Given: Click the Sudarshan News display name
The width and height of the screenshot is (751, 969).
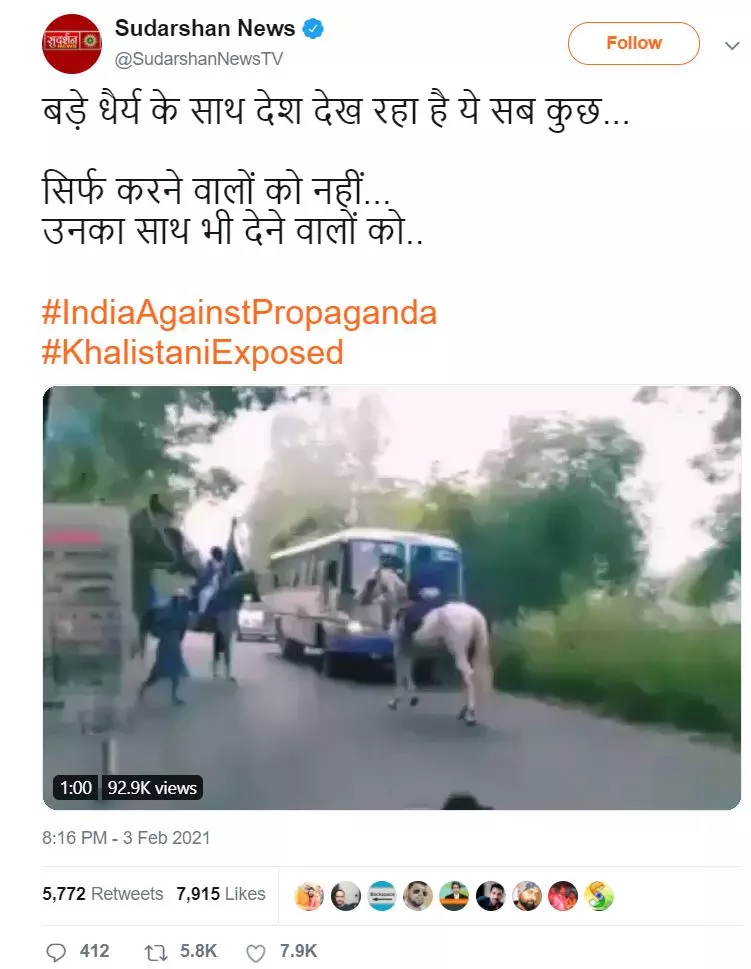Looking at the screenshot, I should click(205, 28).
